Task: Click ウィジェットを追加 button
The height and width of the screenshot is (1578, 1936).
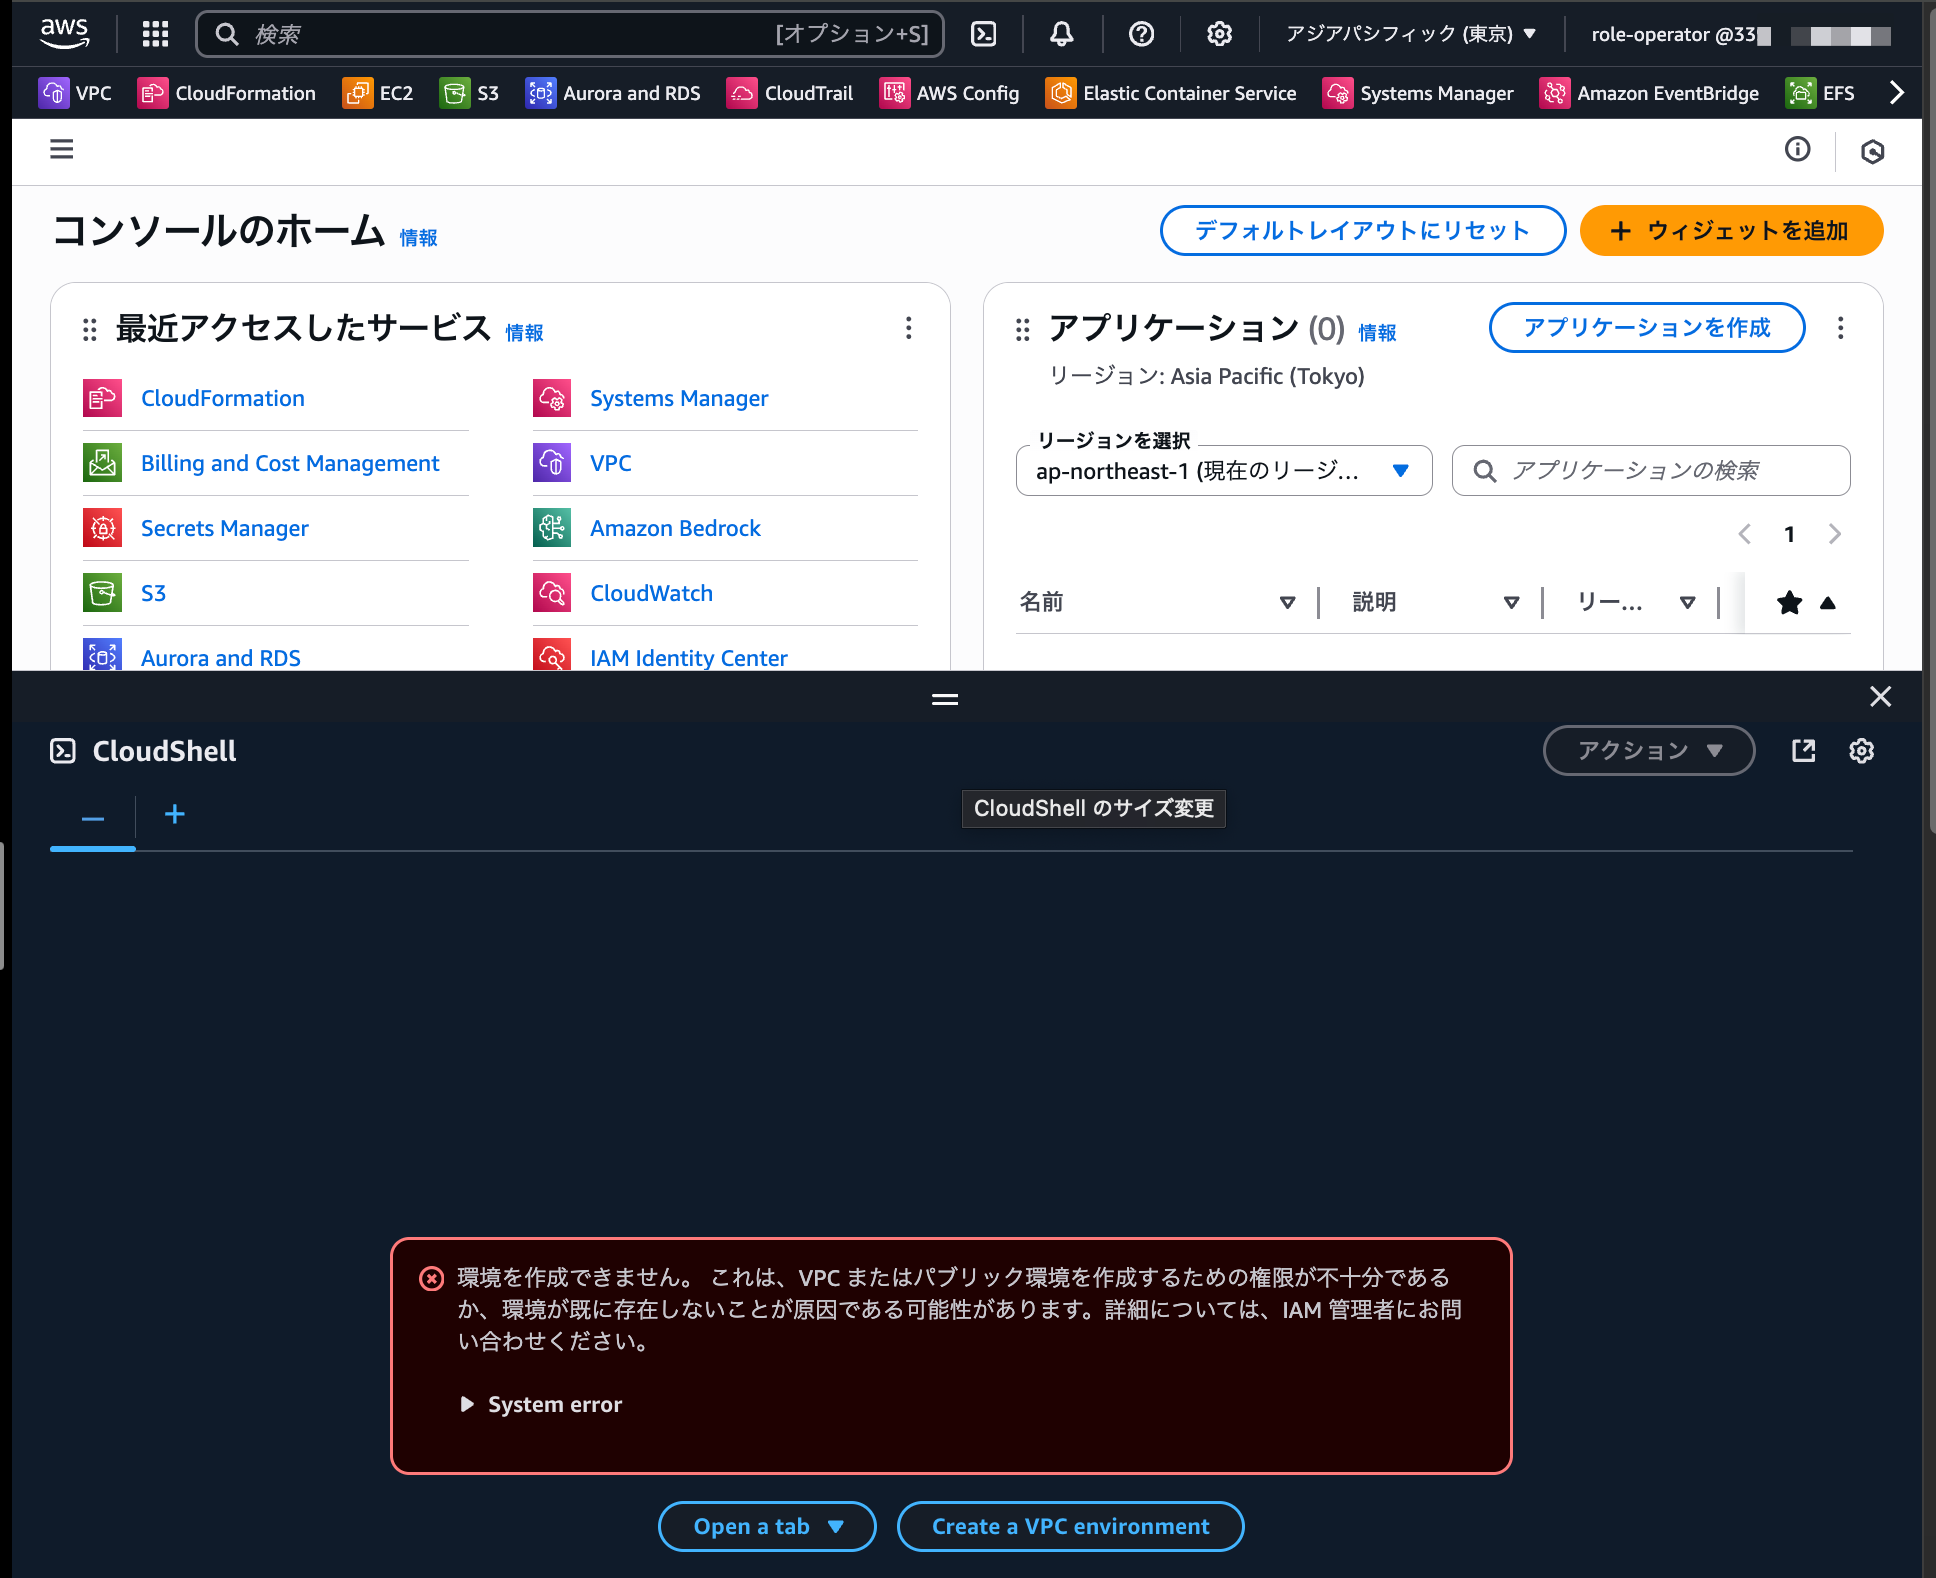Action: point(1732,231)
